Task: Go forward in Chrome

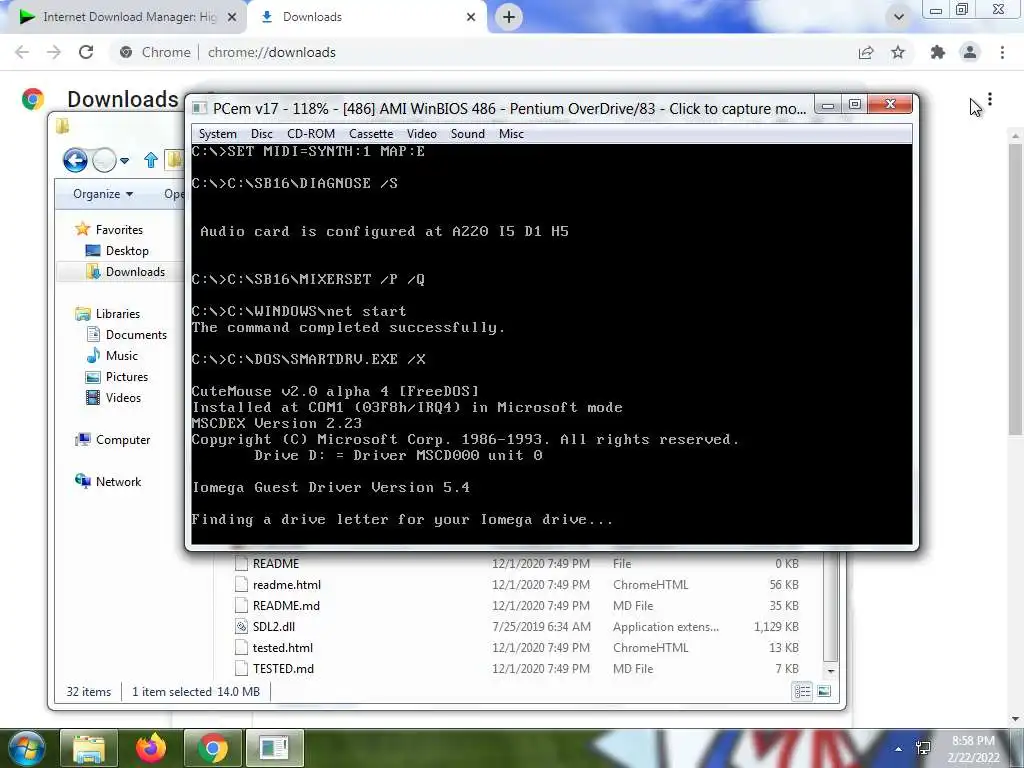Action: click(54, 52)
